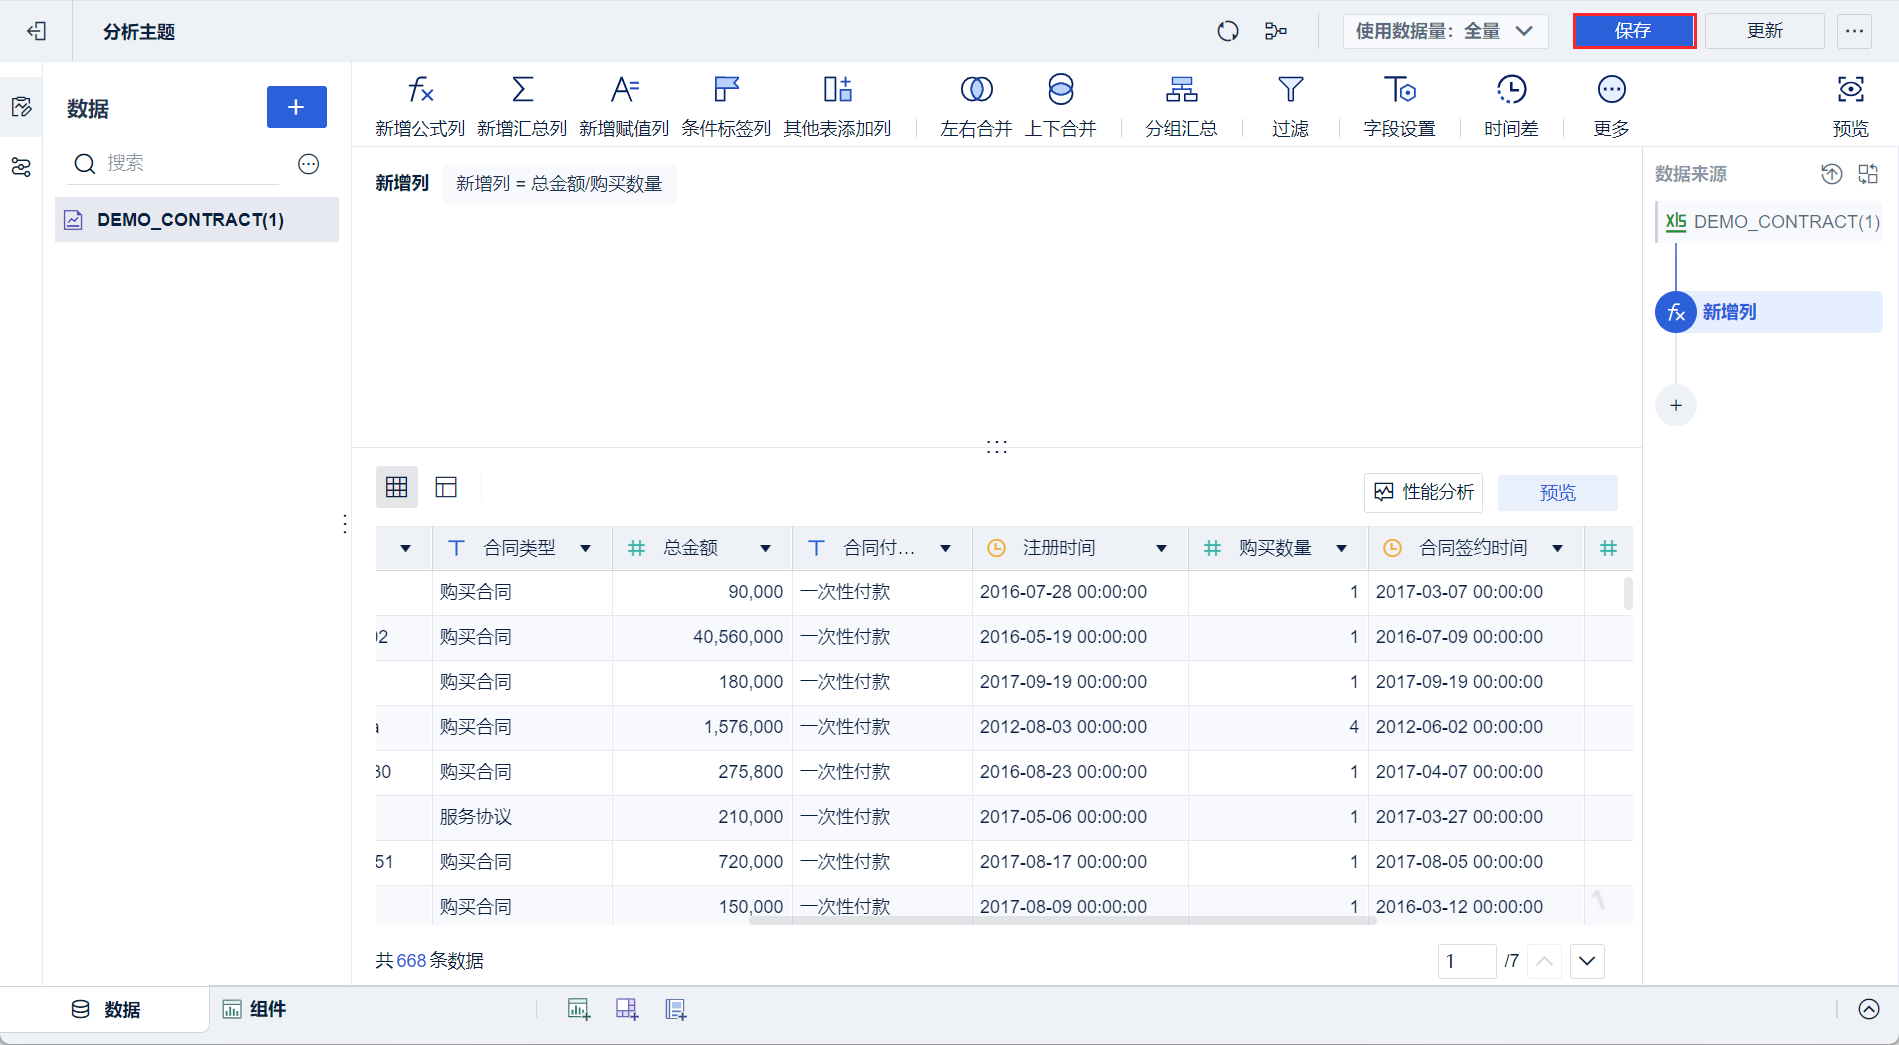
Task: Open the sidebar filter settings icon
Action: (x=21, y=167)
